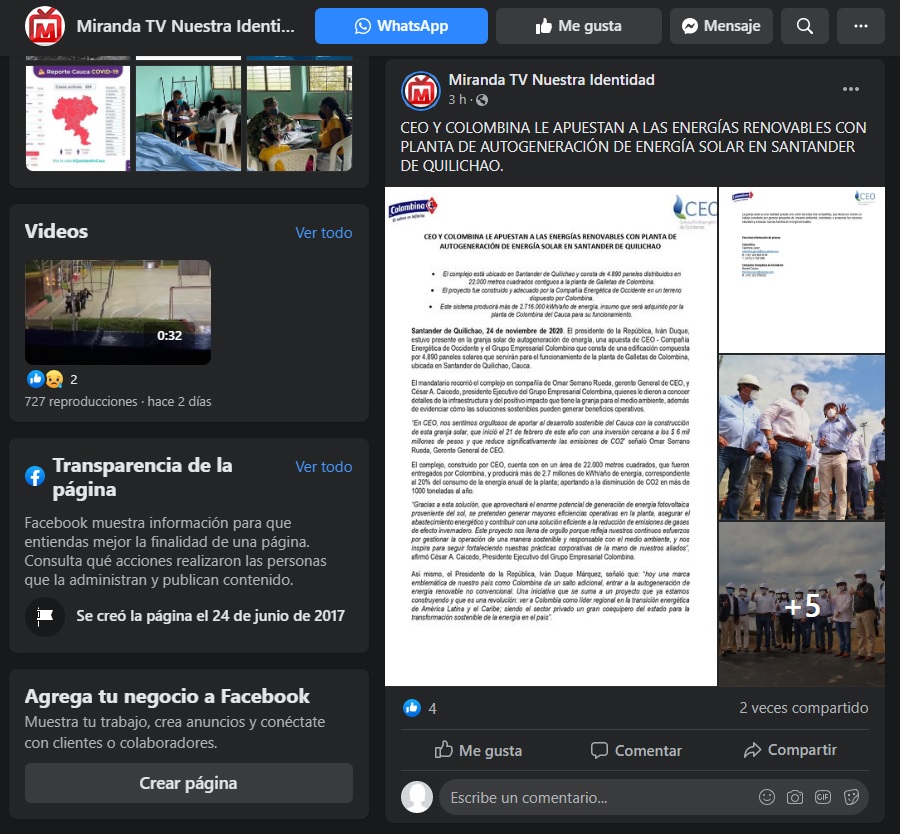This screenshot has height=834, width=900.
Task: Open the photo of men in white helmets
Action: click(x=802, y=437)
